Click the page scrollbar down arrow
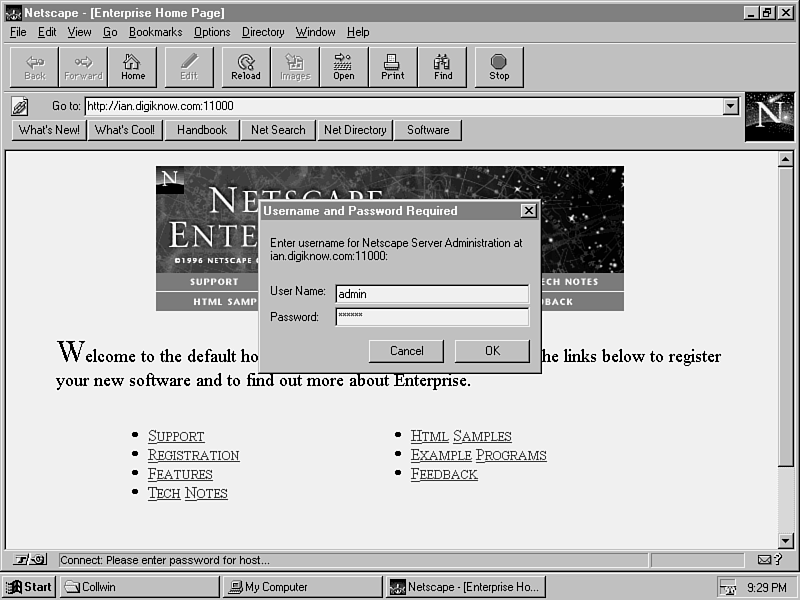The image size is (800, 600). 786,540
